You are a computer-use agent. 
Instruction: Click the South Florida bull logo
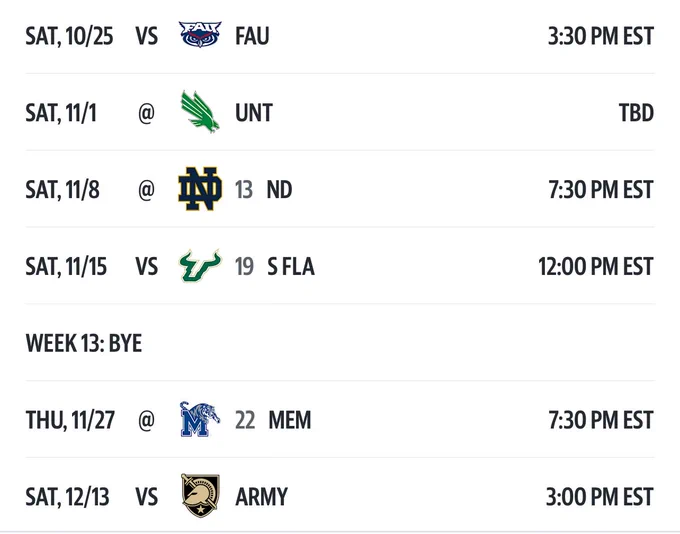coord(200,265)
